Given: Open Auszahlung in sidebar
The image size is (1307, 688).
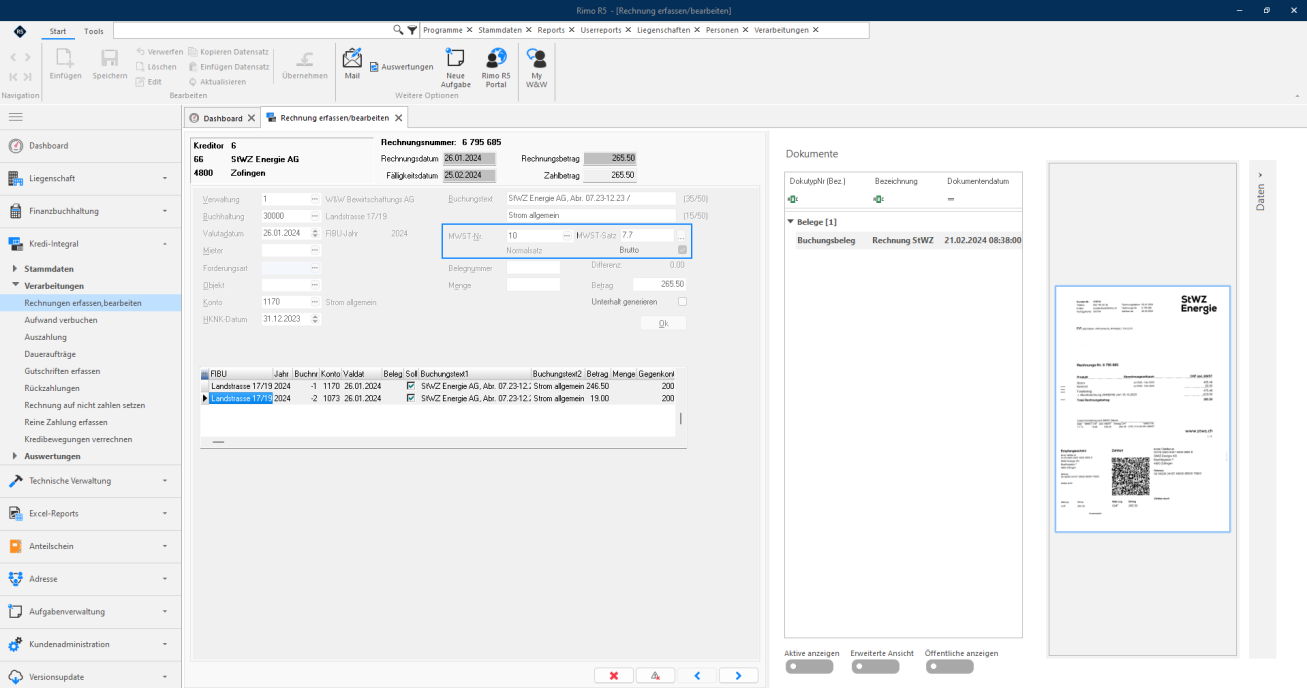Looking at the screenshot, I should 46,337.
